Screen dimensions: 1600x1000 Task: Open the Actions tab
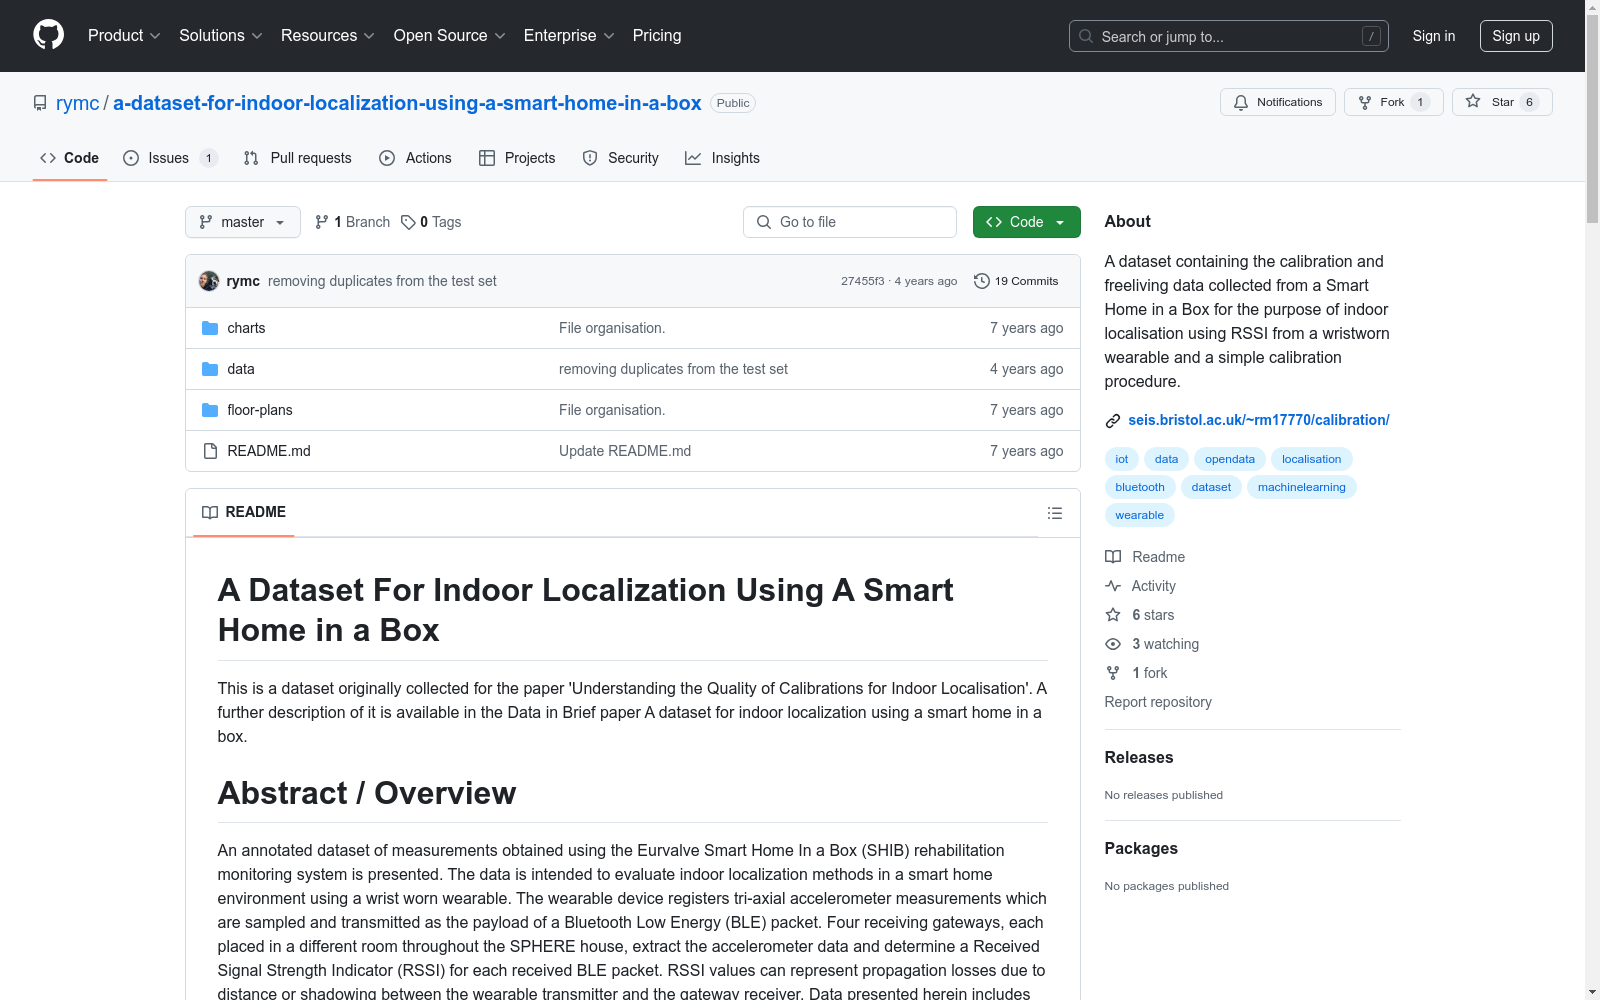coord(416,158)
